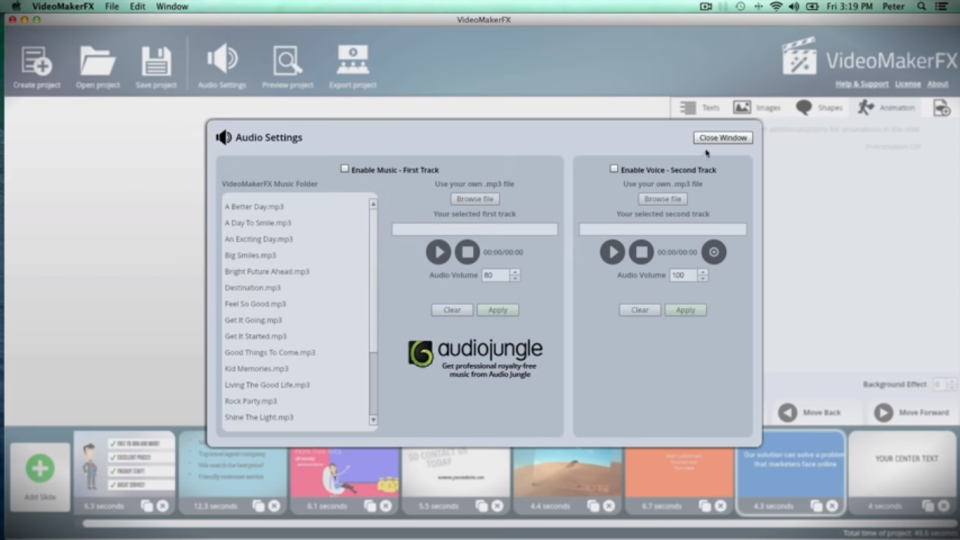Open Audio Settings speaker icon in toolbar
This screenshot has width=960, height=540.
[222, 59]
